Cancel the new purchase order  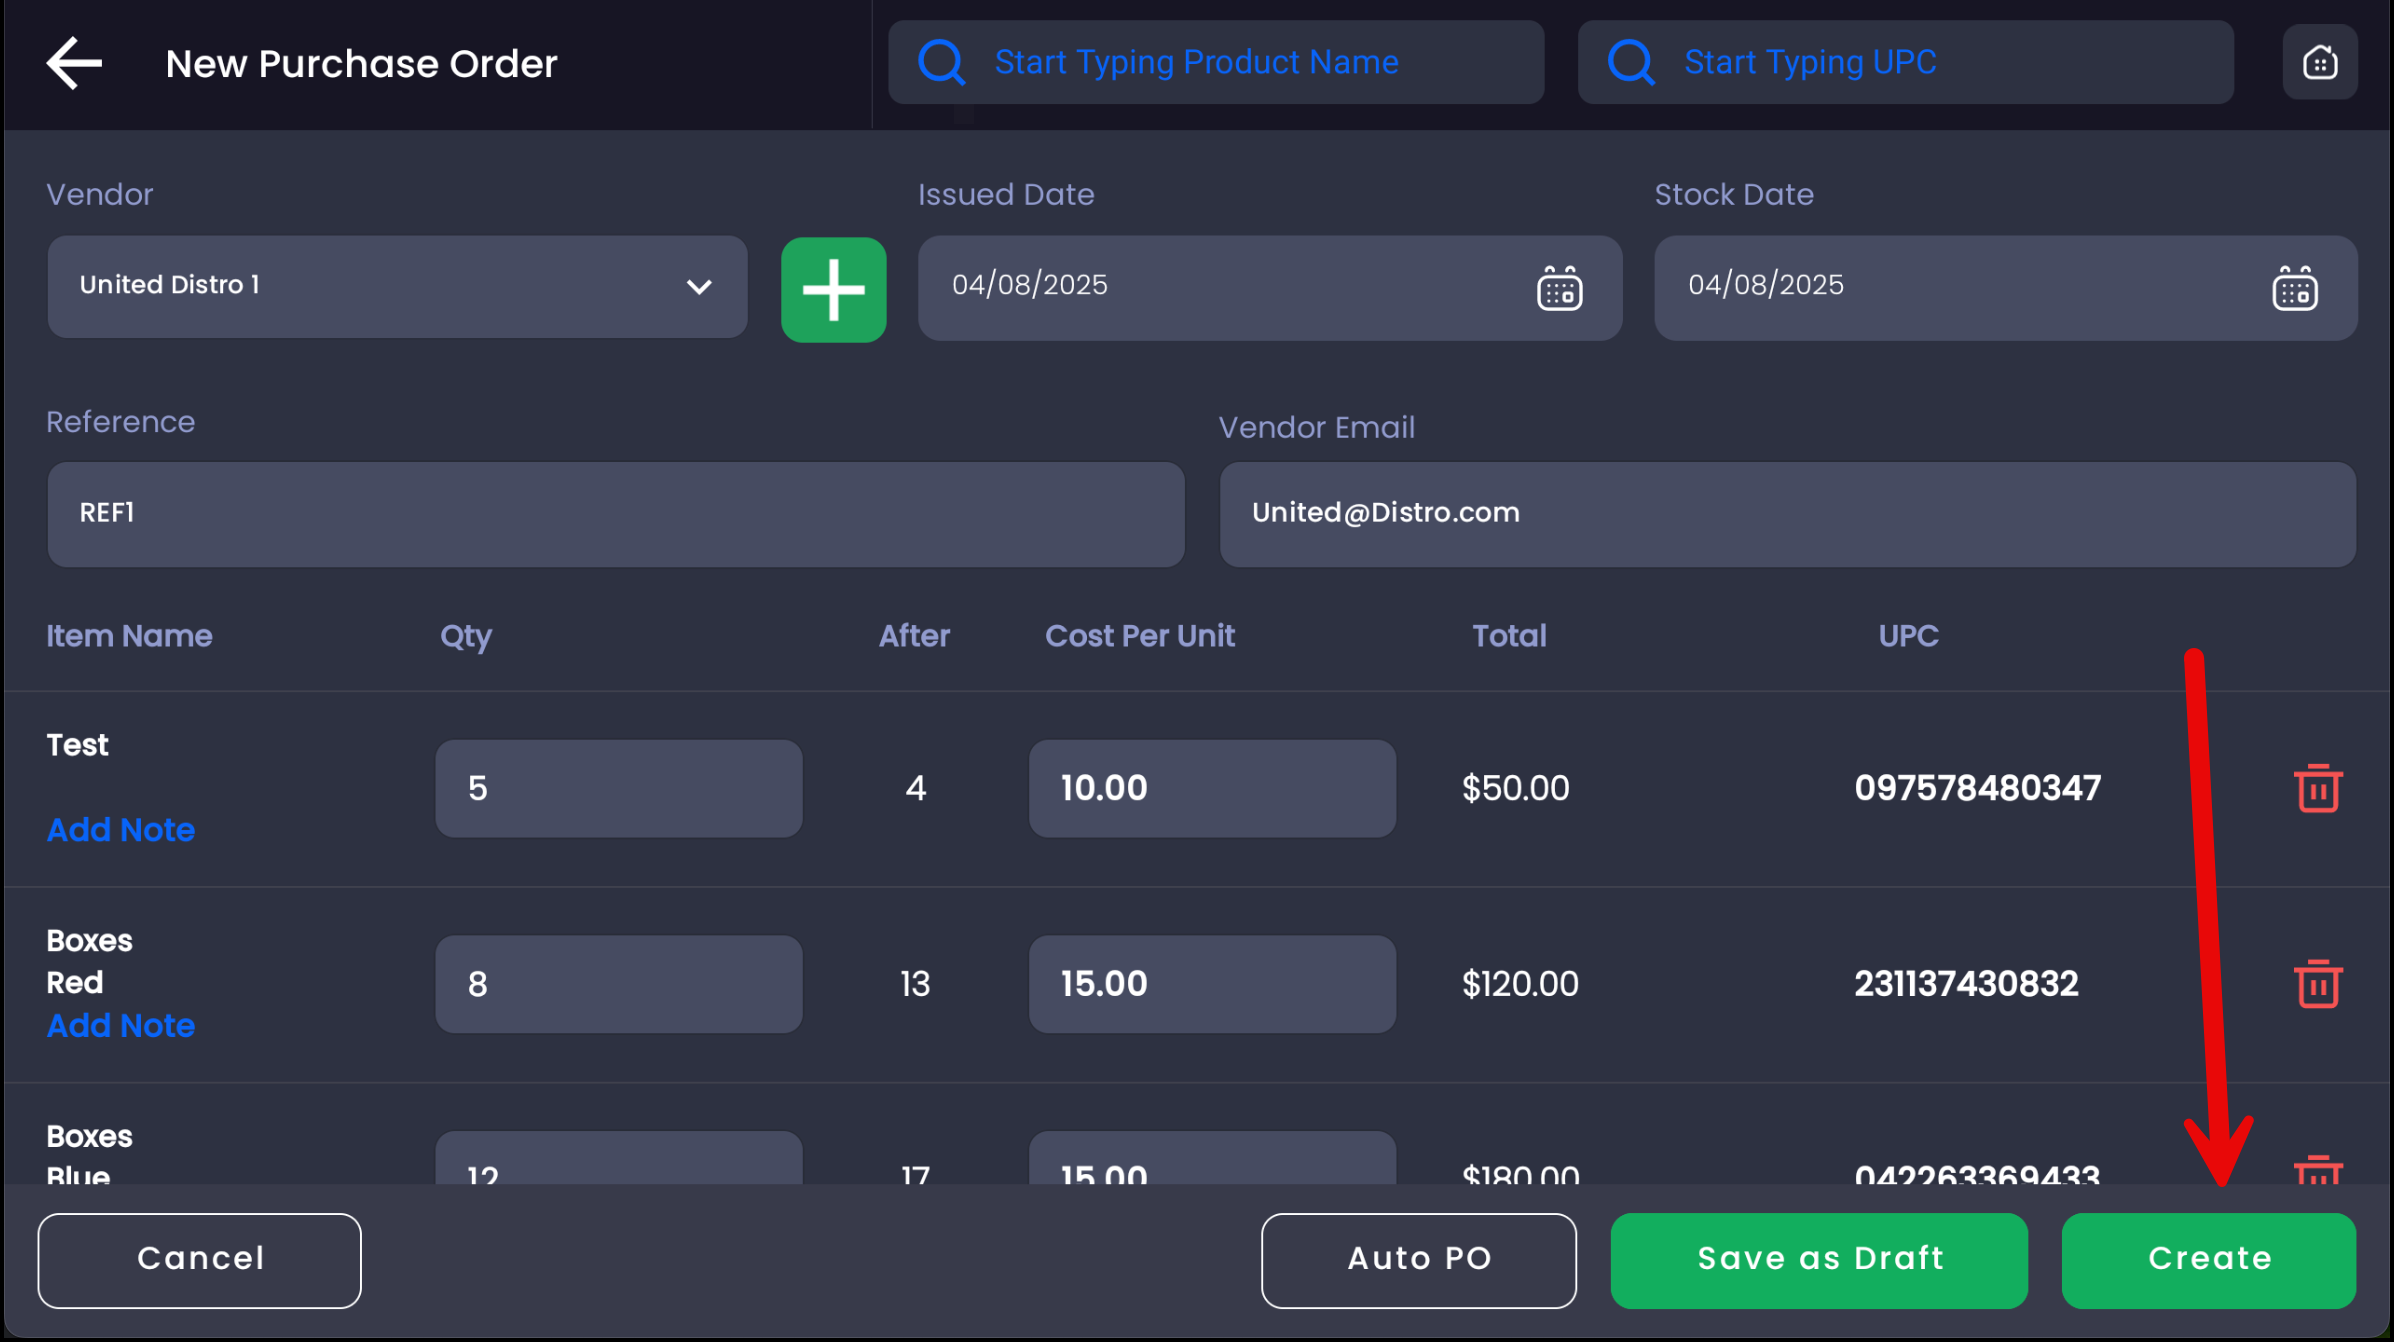[199, 1259]
